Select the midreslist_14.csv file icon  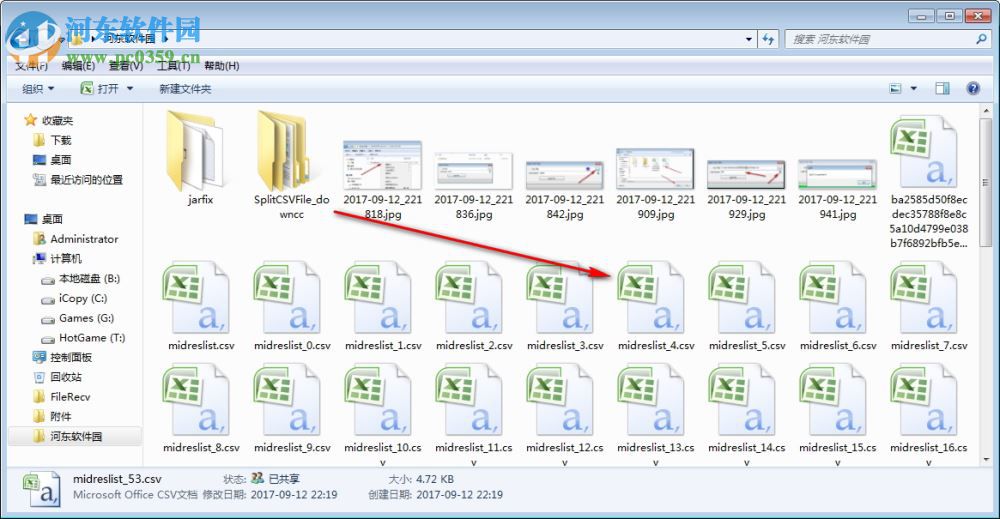(x=742, y=400)
